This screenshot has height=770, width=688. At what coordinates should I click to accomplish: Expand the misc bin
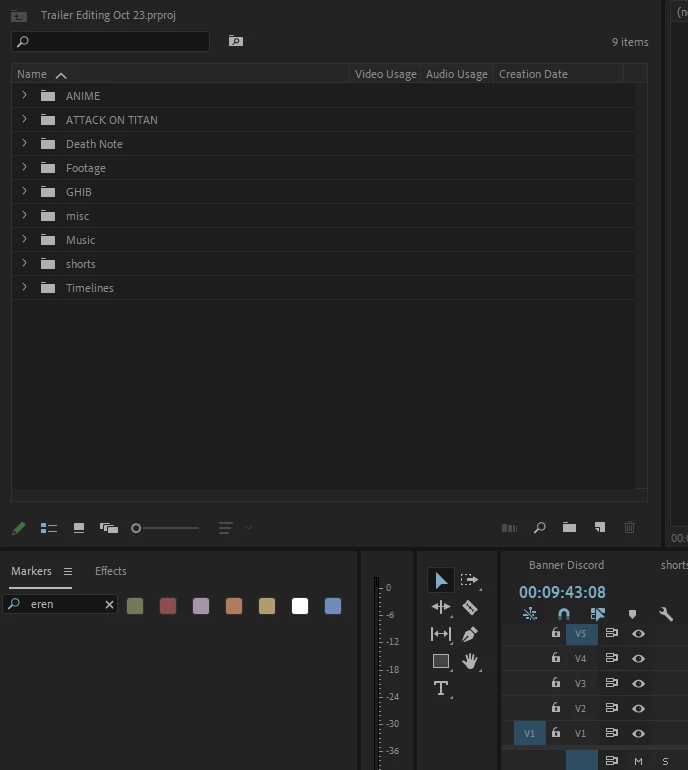[x=24, y=216]
